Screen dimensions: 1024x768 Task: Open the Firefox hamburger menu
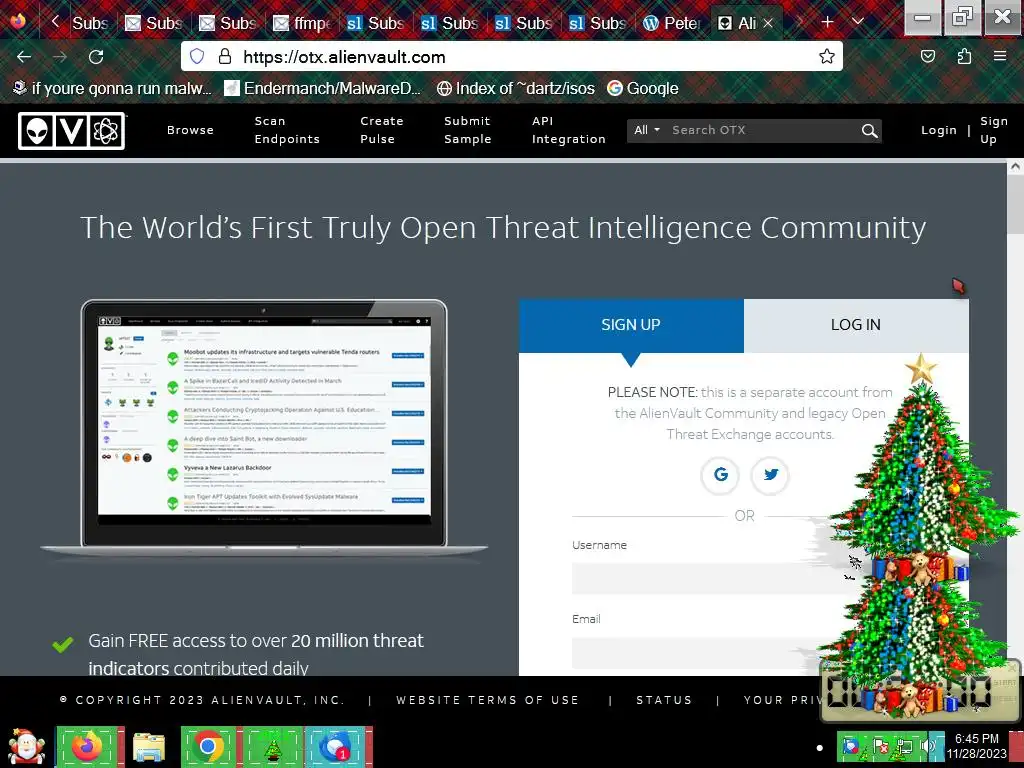[1000, 57]
